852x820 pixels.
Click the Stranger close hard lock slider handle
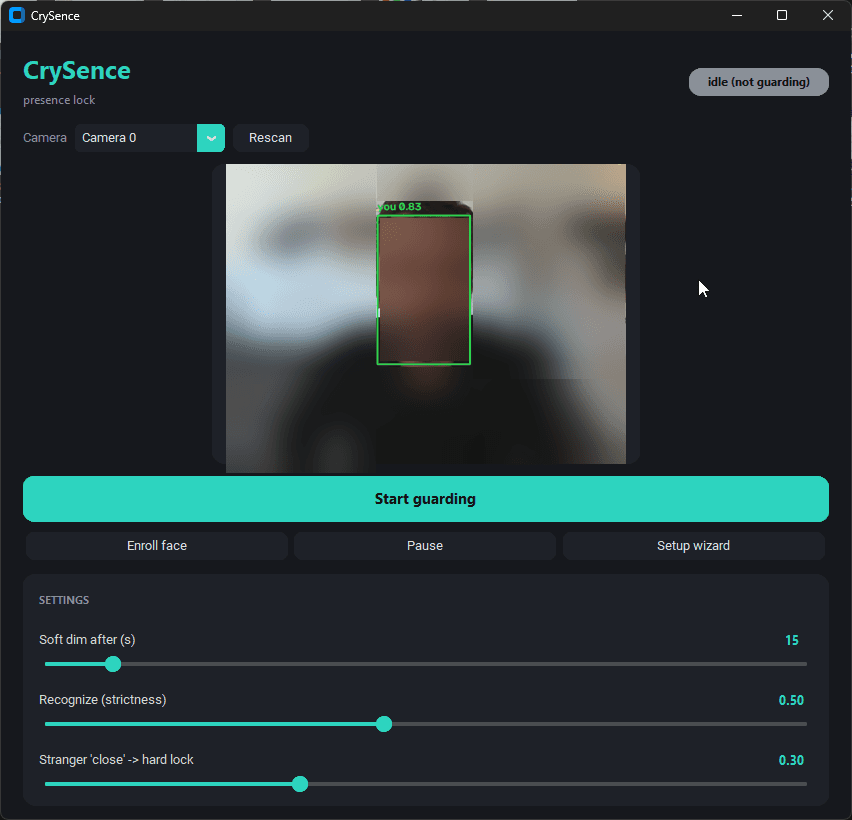pos(300,784)
